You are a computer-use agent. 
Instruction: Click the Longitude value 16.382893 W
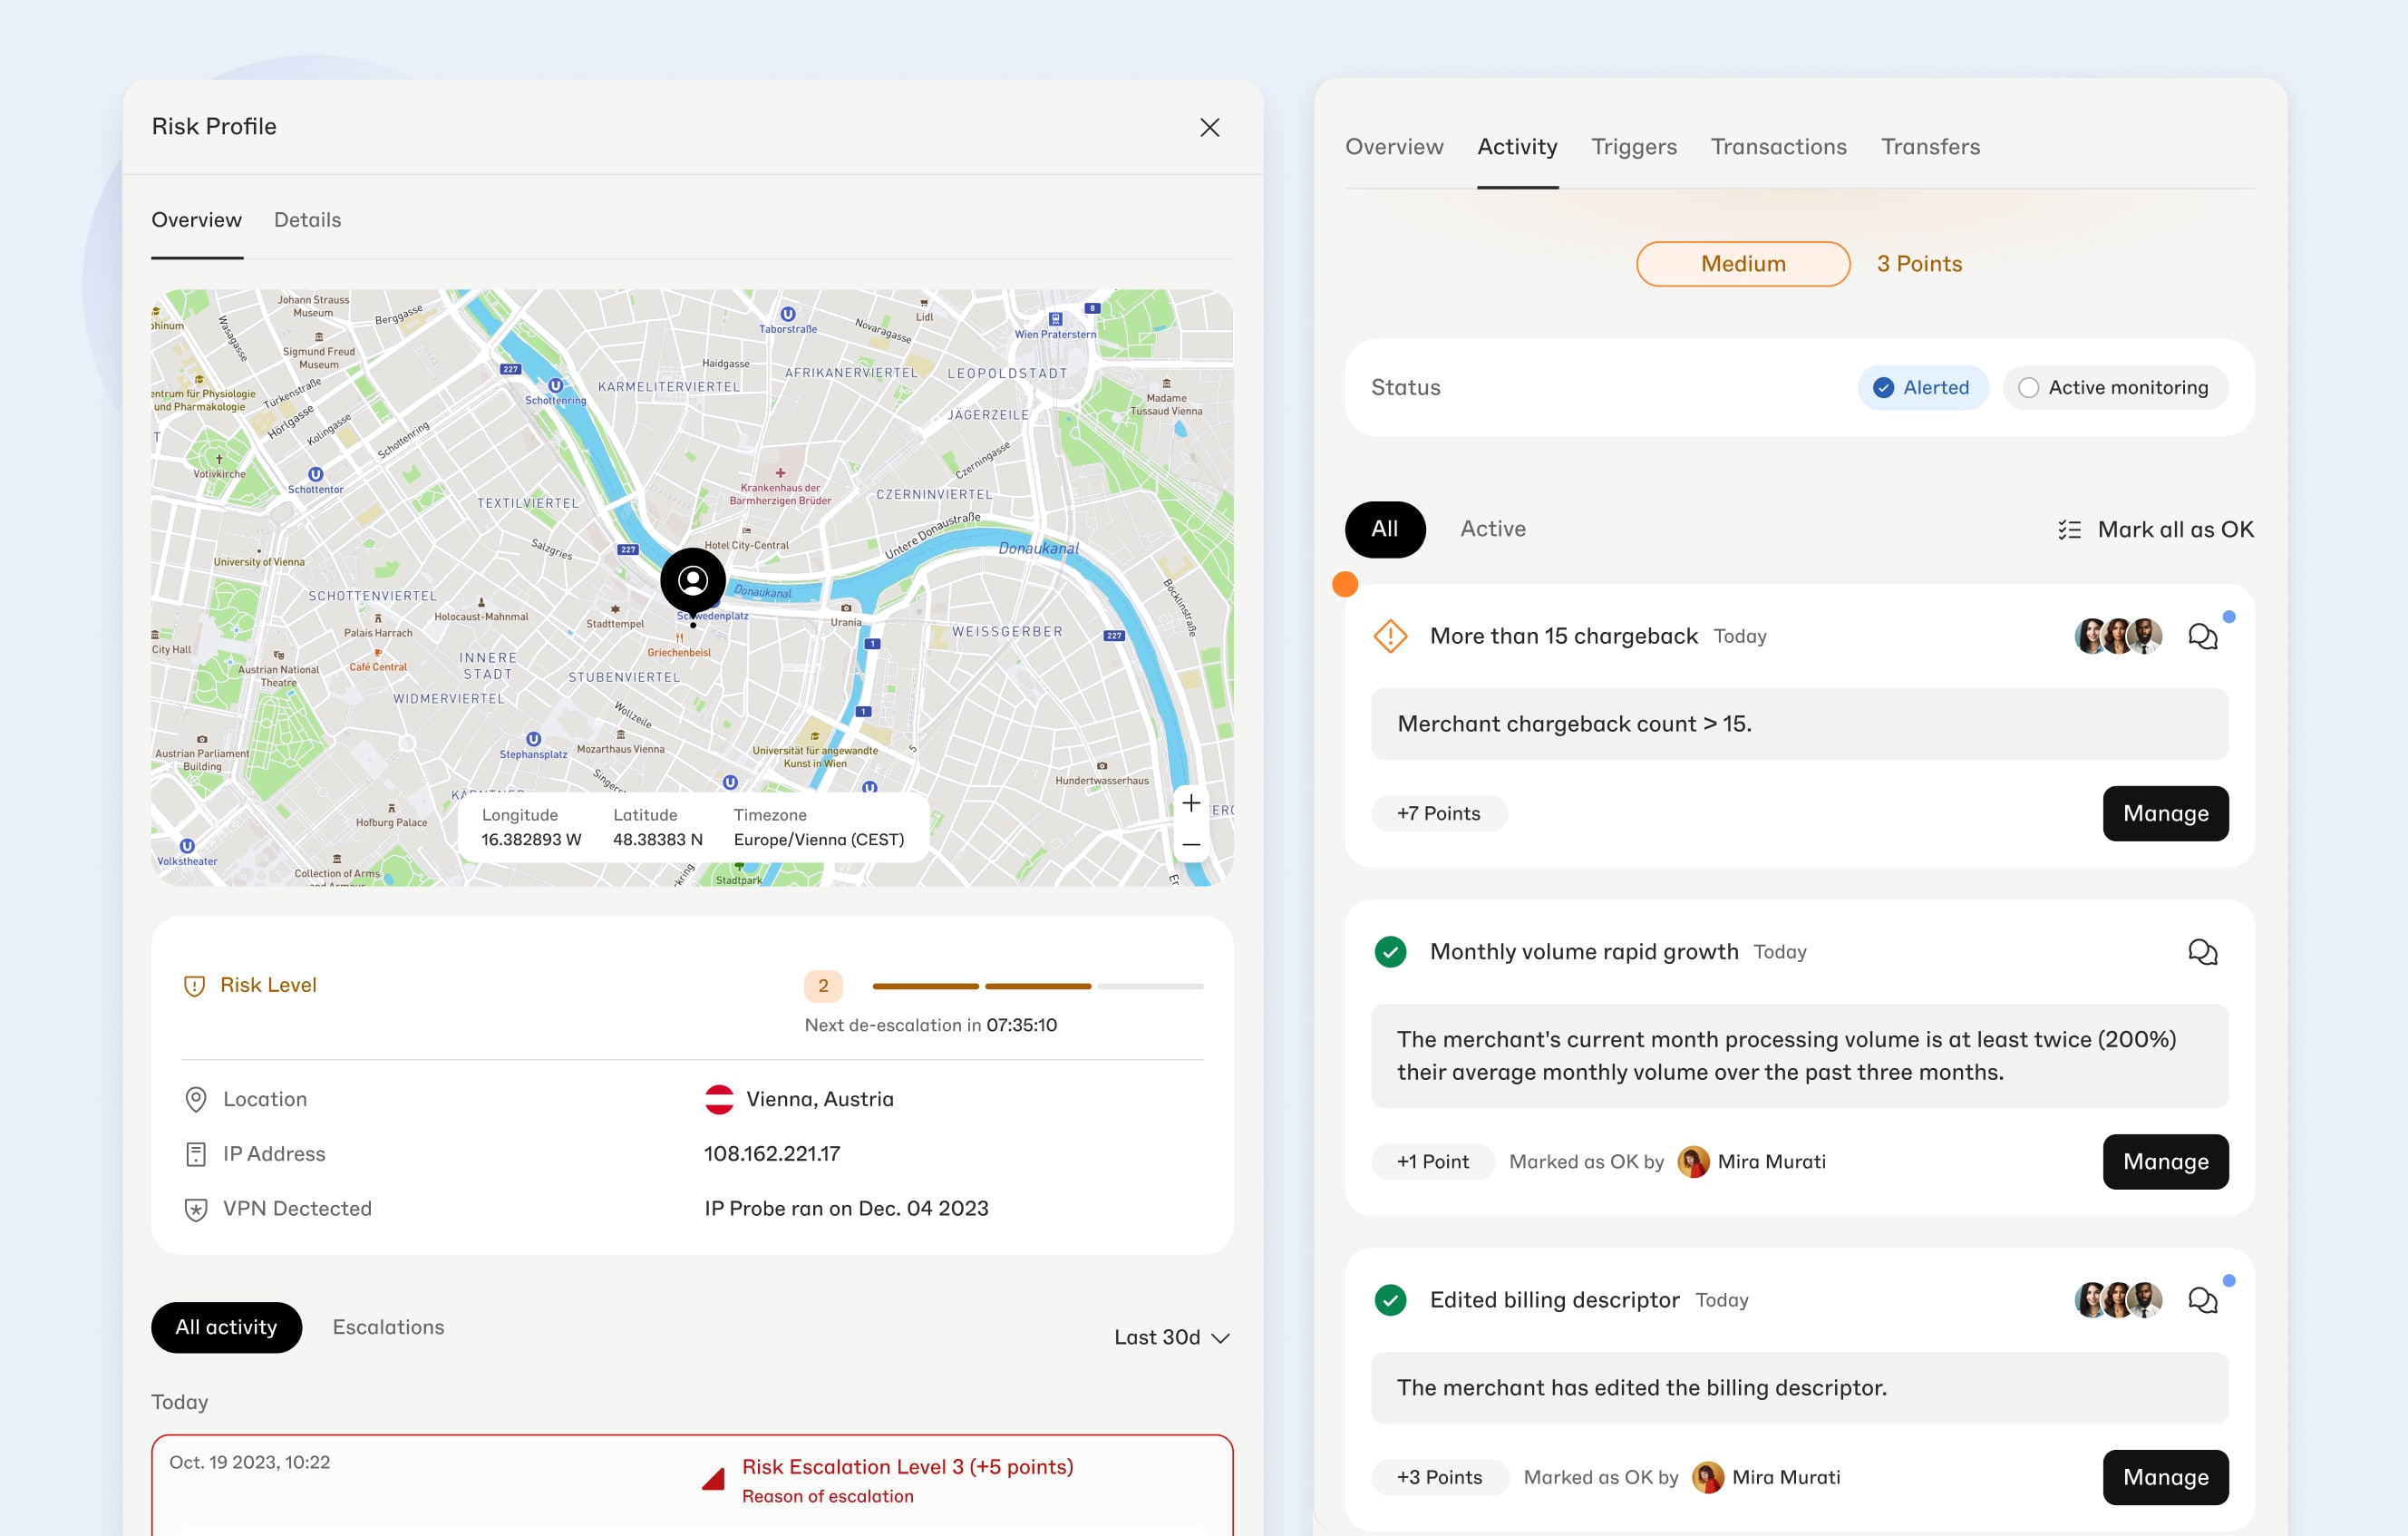[x=531, y=840]
